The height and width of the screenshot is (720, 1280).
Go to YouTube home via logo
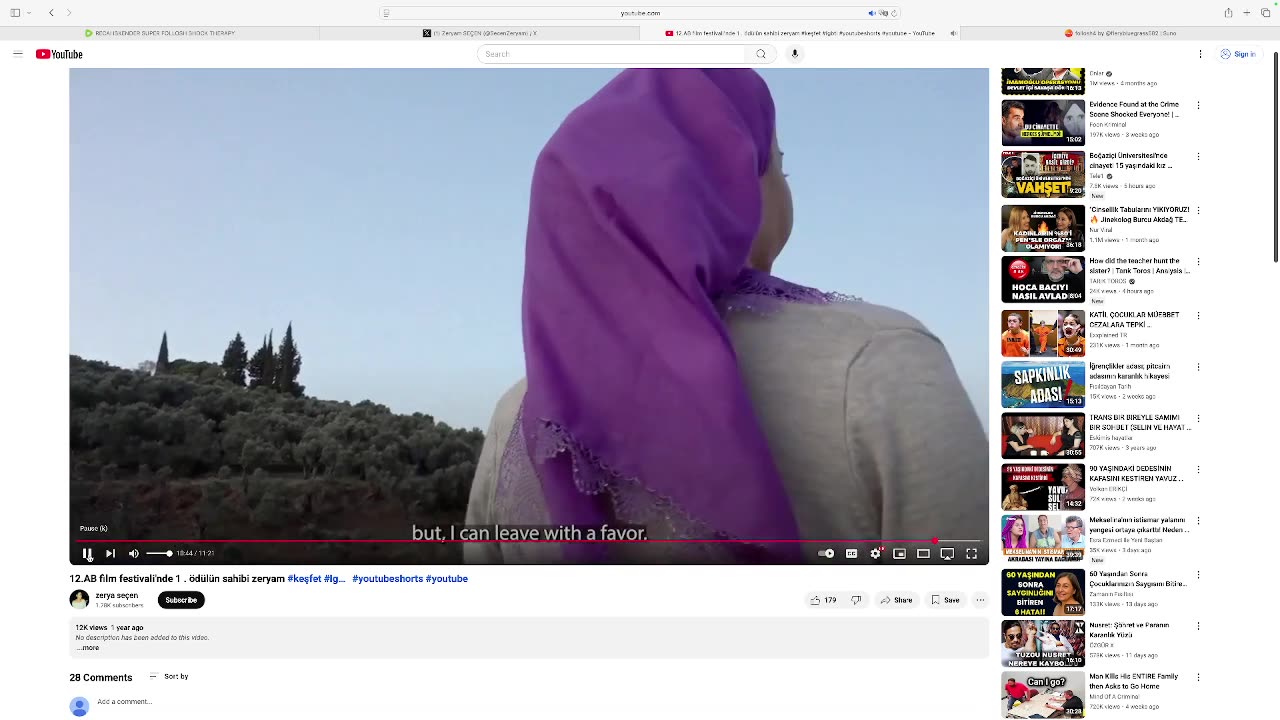point(59,54)
